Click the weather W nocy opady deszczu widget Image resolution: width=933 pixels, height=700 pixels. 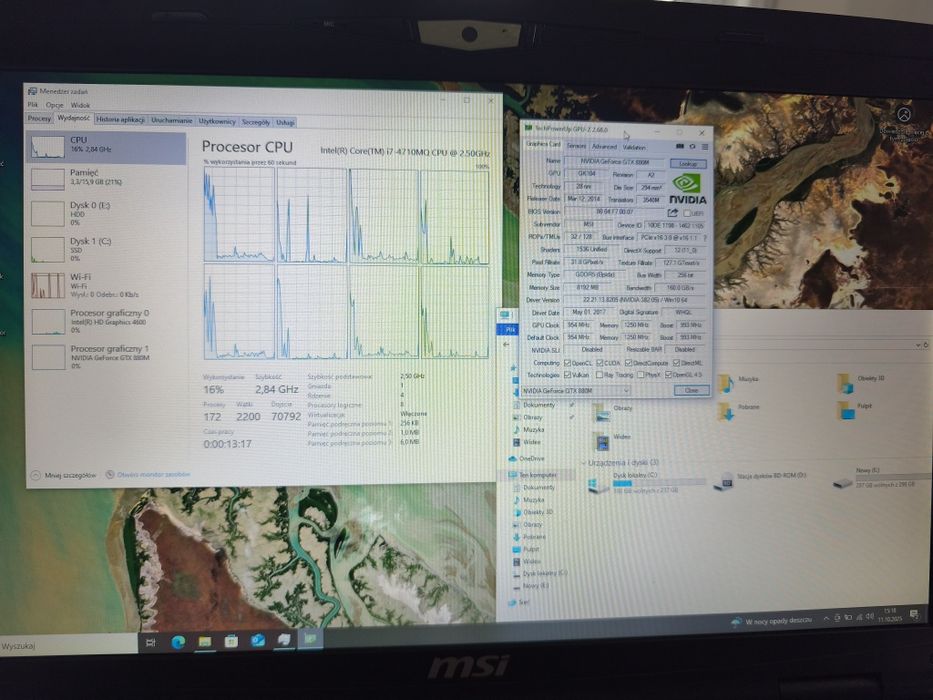click(772, 620)
